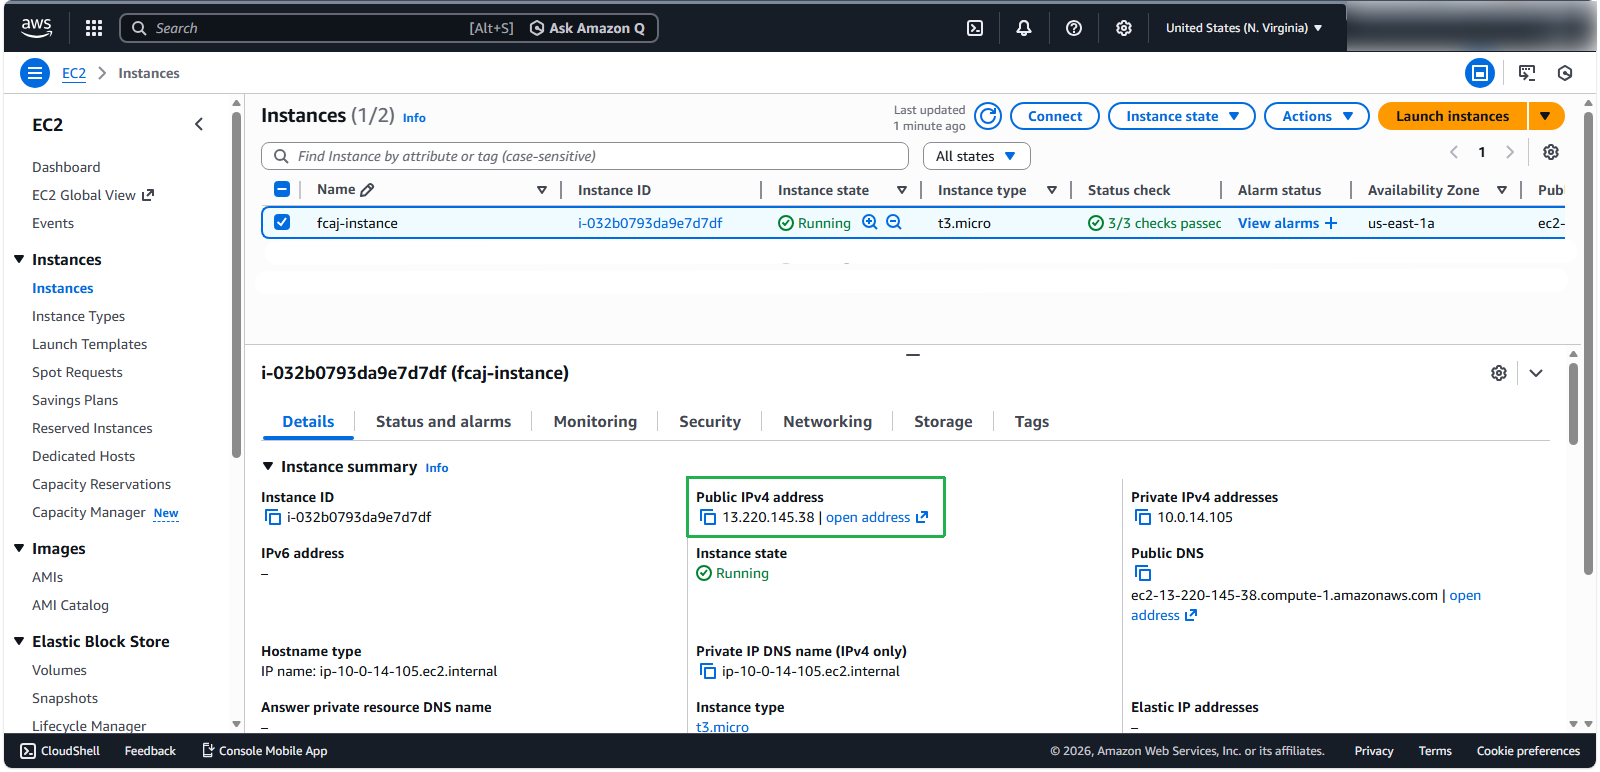Image resolution: width=1600 pixels, height=772 pixels.
Task: Open Ask Amazon Q
Action: pos(587,28)
